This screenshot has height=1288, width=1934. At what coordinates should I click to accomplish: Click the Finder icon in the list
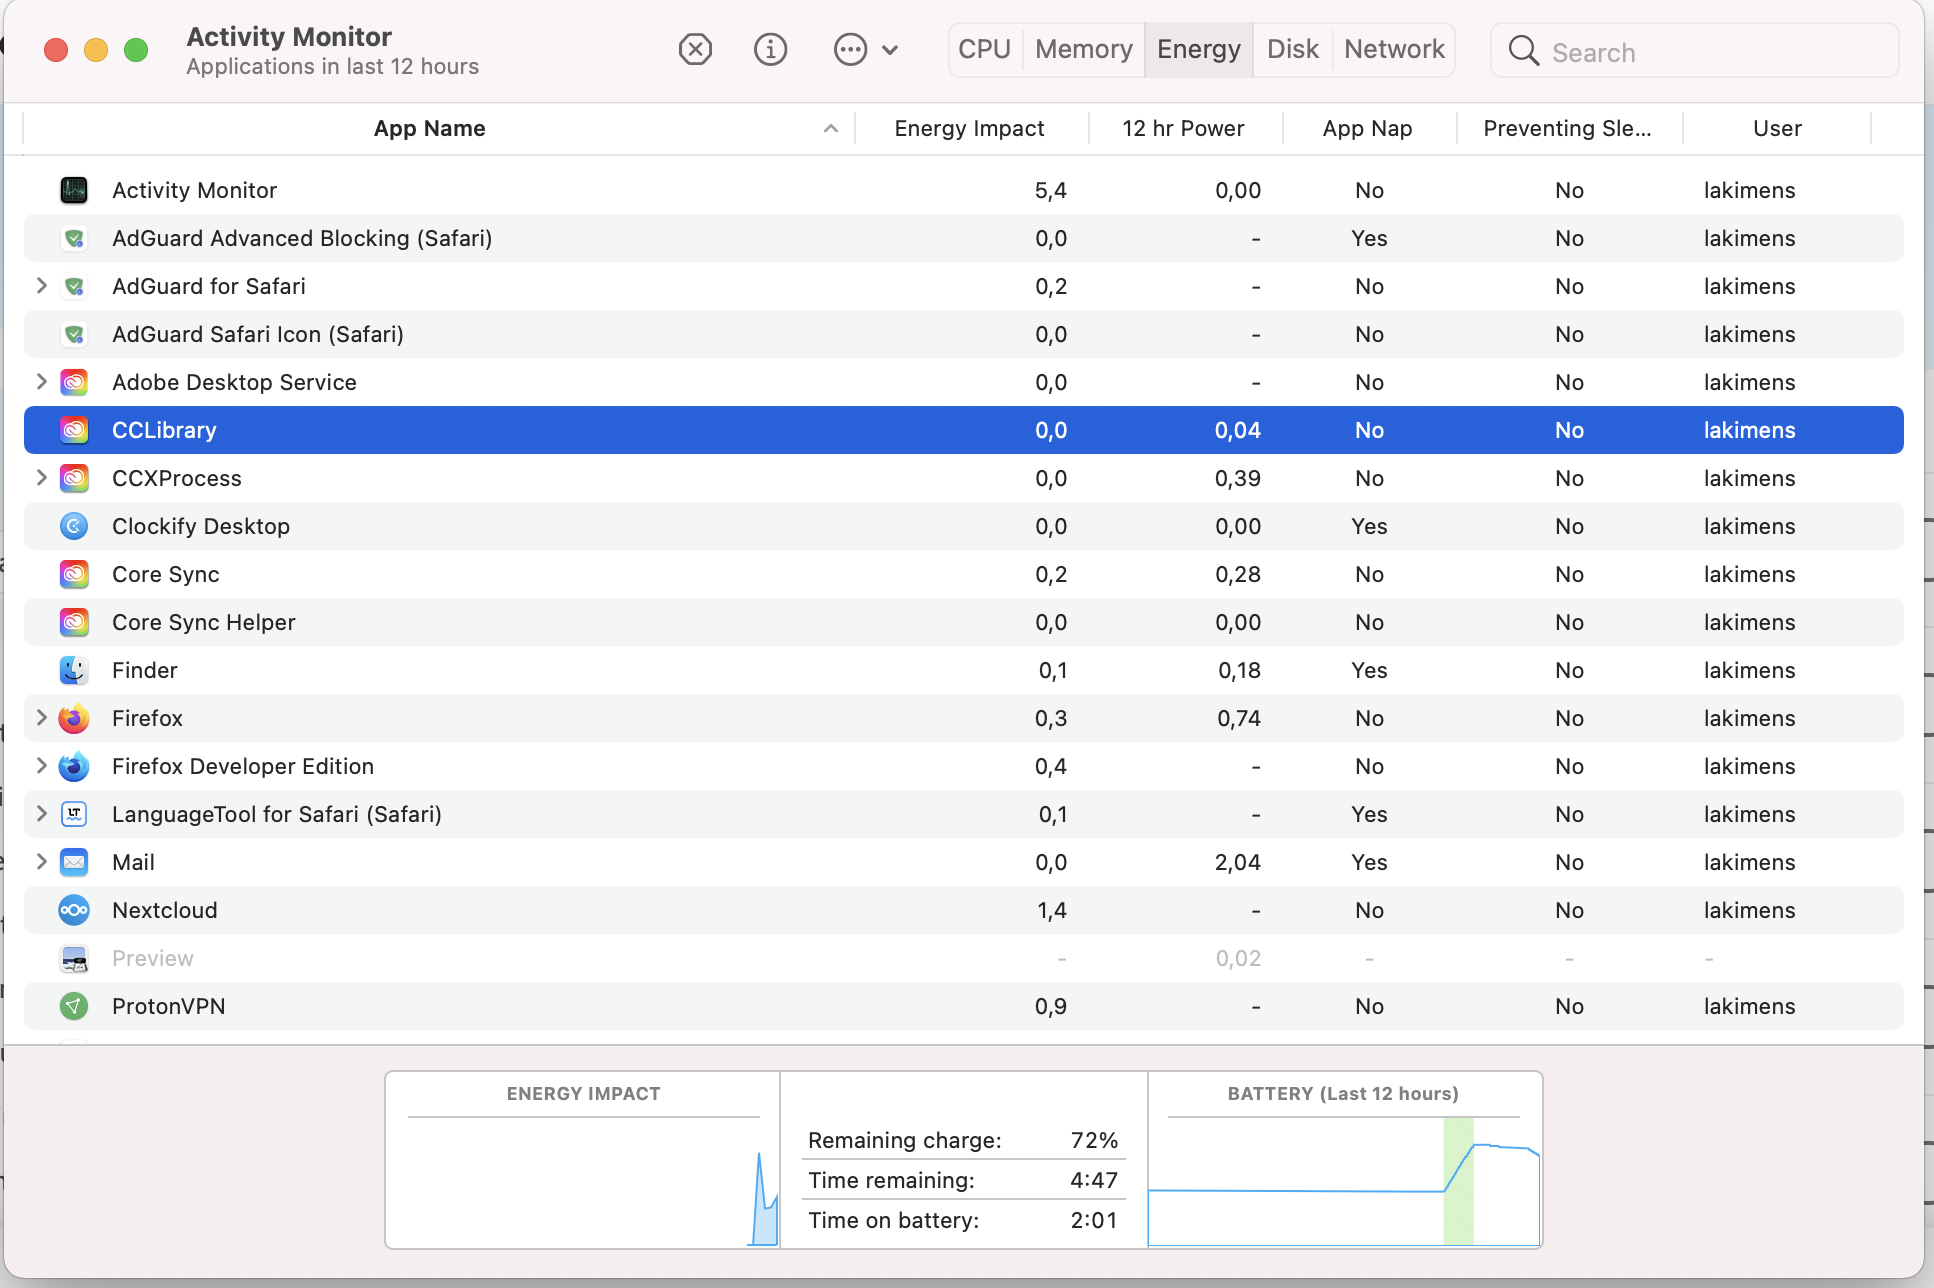point(74,670)
